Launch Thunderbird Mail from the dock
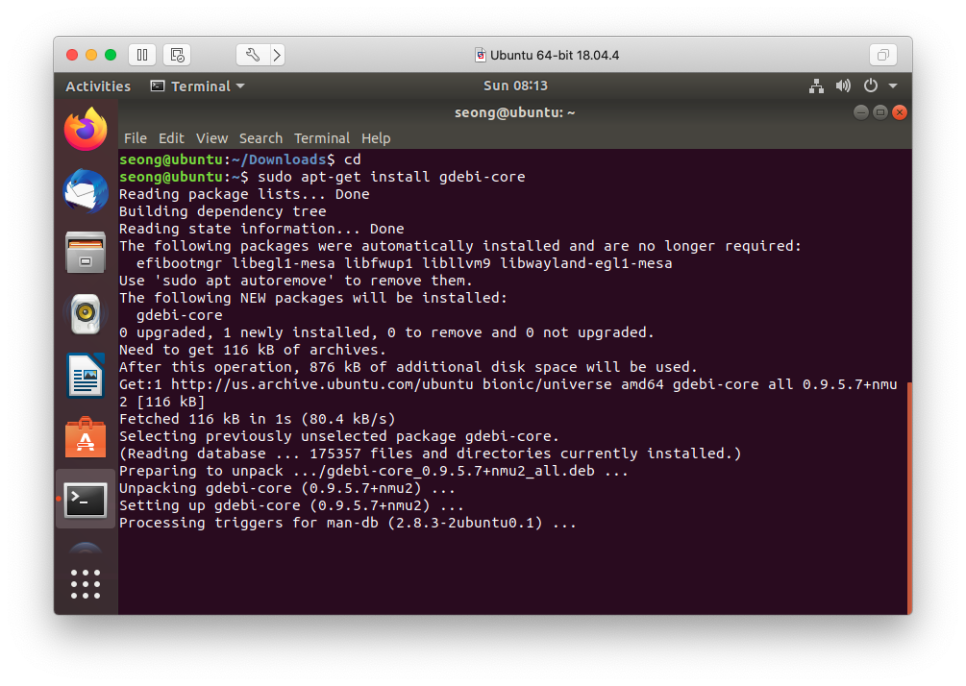The image size is (966, 686). (x=86, y=191)
